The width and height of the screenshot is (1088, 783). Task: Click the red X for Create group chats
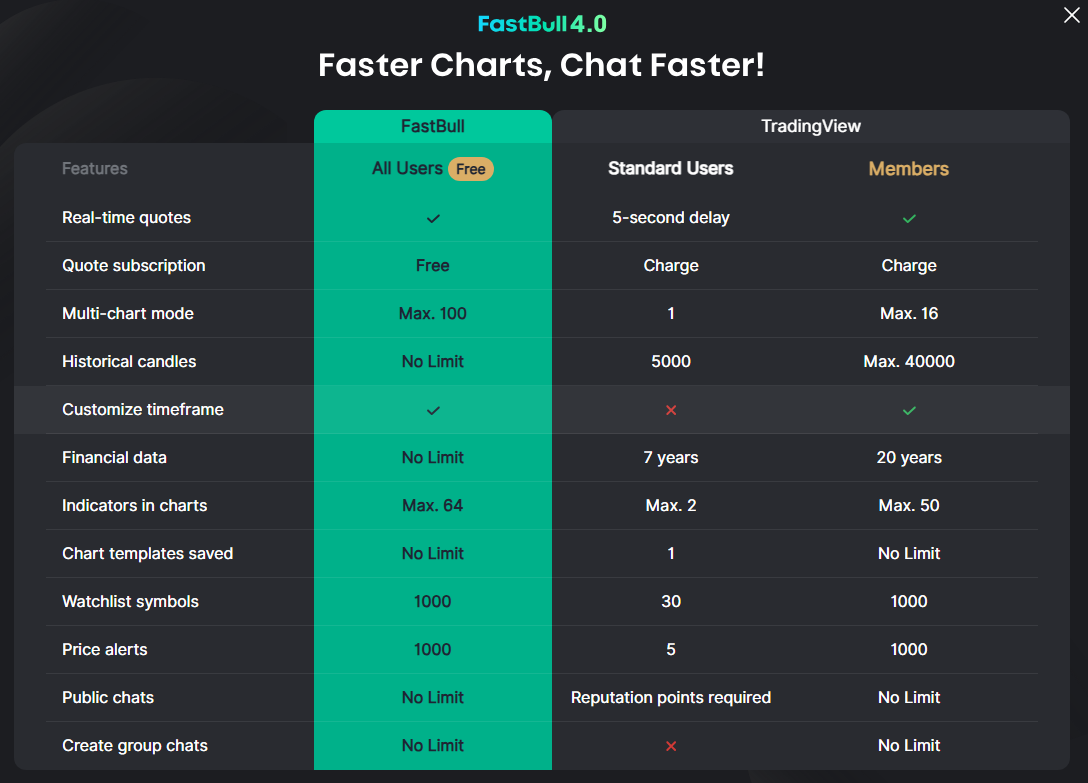click(670, 745)
